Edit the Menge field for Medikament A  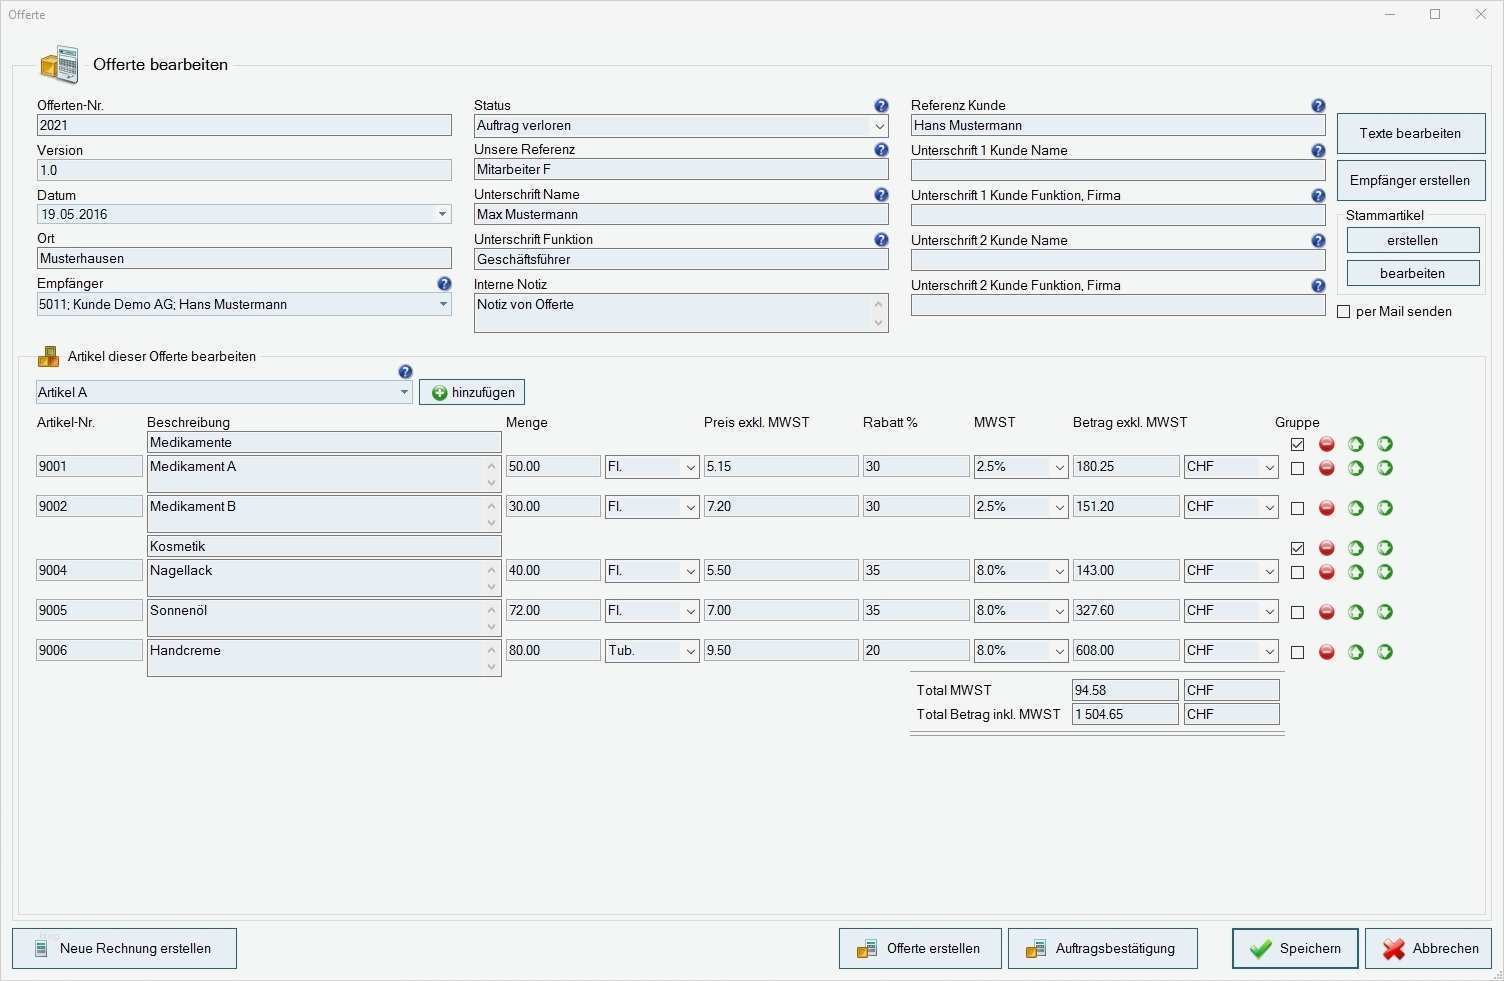tap(553, 467)
